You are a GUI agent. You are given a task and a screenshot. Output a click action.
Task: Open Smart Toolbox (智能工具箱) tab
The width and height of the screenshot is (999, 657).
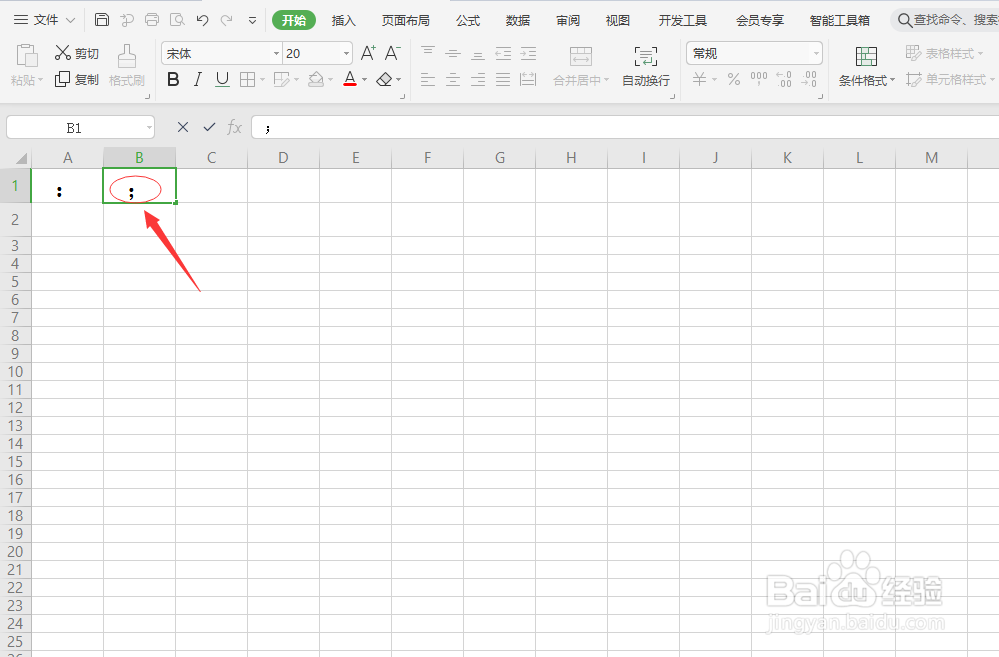(839, 20)
